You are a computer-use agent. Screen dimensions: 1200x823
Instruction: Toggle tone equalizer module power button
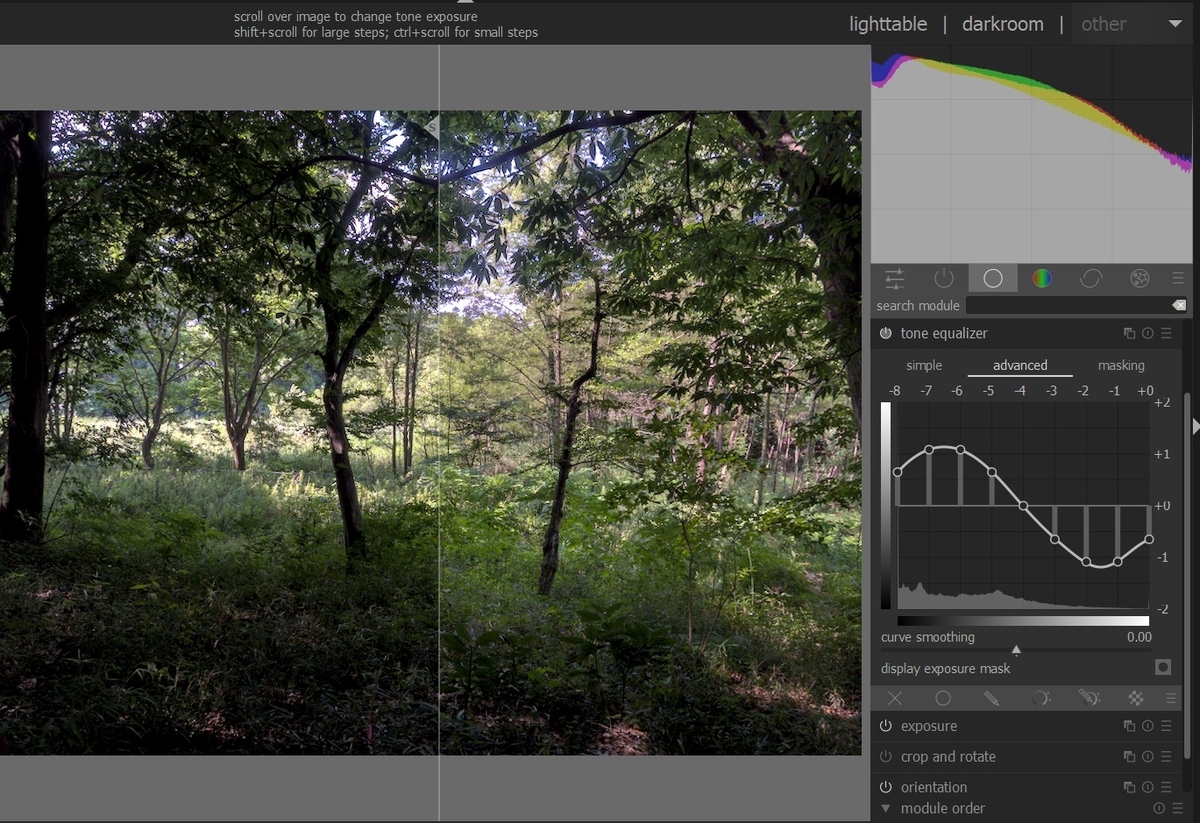click(886, 334)
